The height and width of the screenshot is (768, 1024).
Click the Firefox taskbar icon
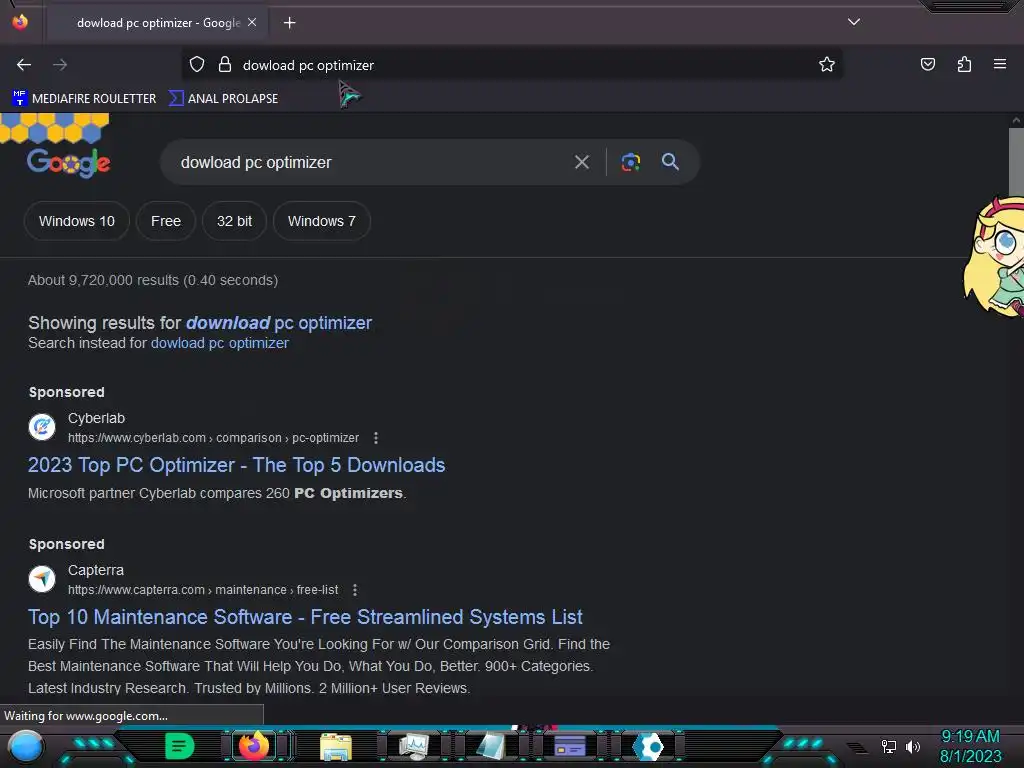[253, 745]
